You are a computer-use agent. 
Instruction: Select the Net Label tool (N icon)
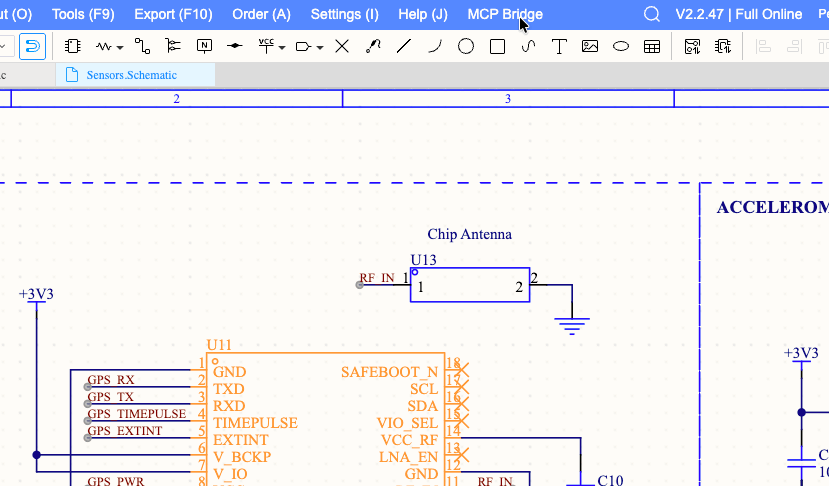[x=204, y=47]
